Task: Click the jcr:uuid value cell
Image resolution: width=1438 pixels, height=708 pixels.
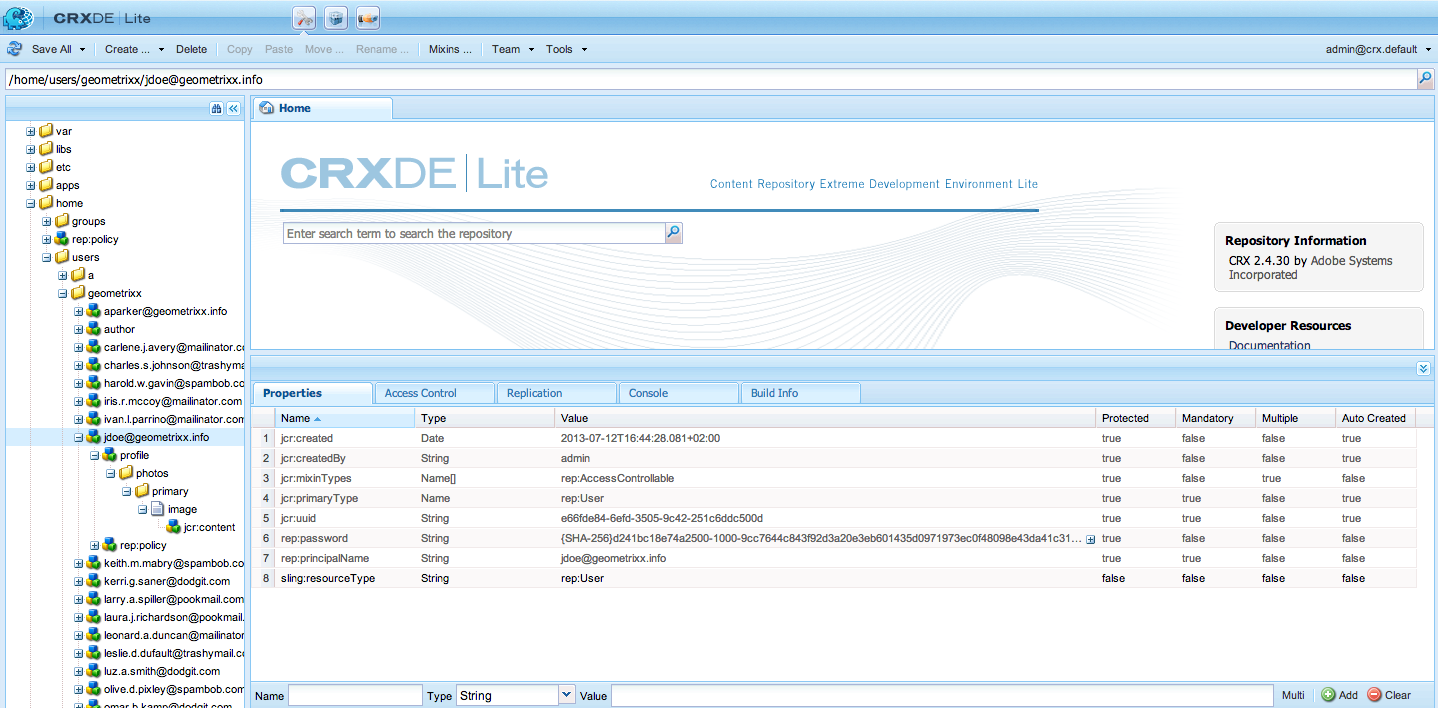Action: 825,518
